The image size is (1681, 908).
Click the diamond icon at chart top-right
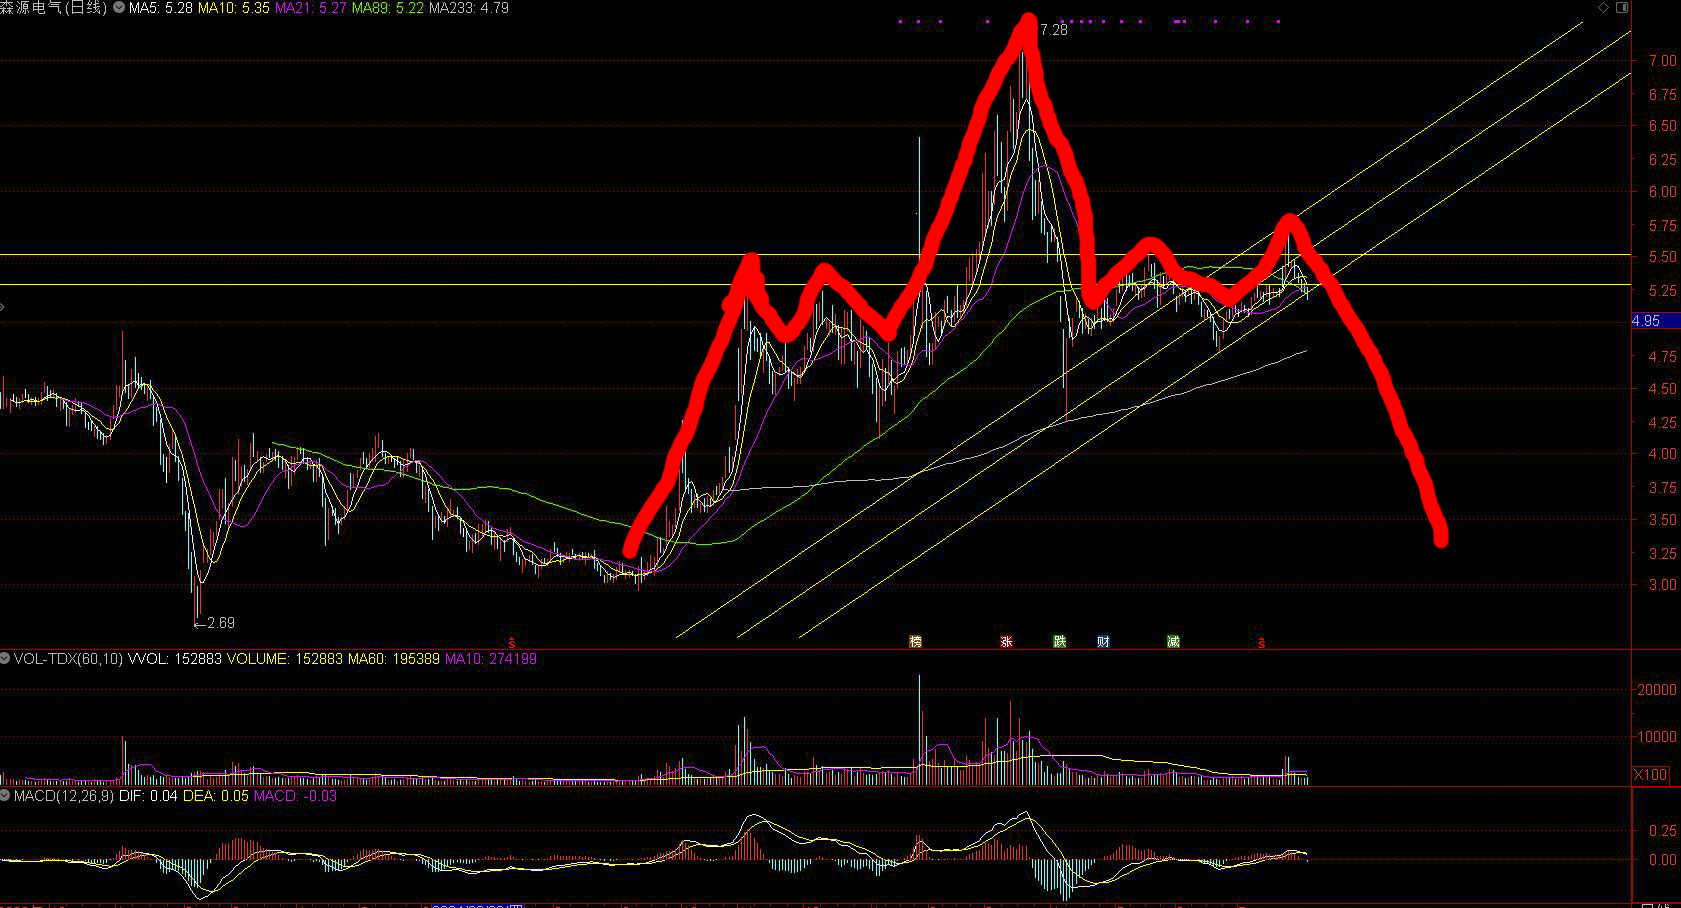coord(1603,7)
